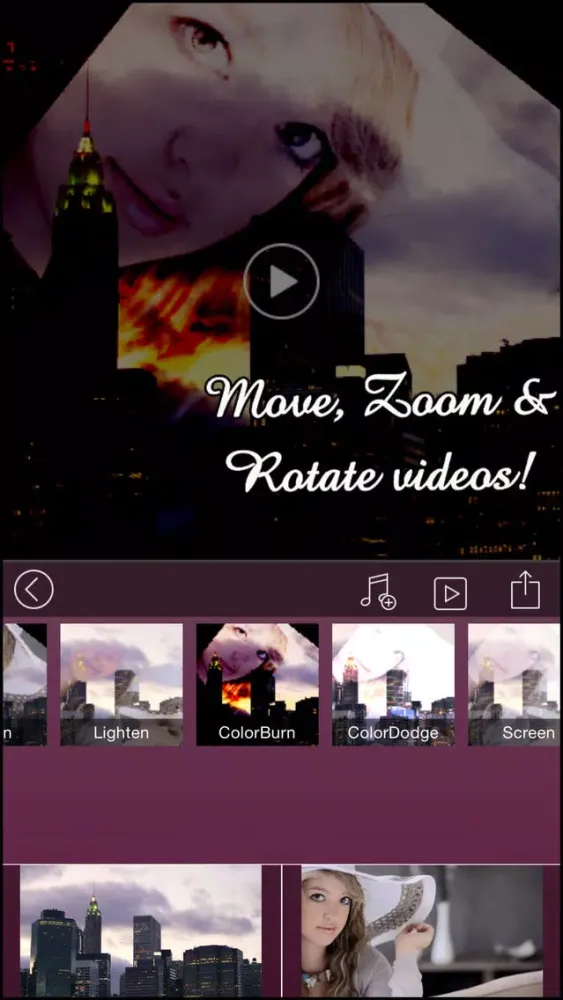Image resolution: width=563 pixels, height=1000 pixels.
Task: Open the play preview box icon
Action: pyautogui.click(x=450, y=594)
